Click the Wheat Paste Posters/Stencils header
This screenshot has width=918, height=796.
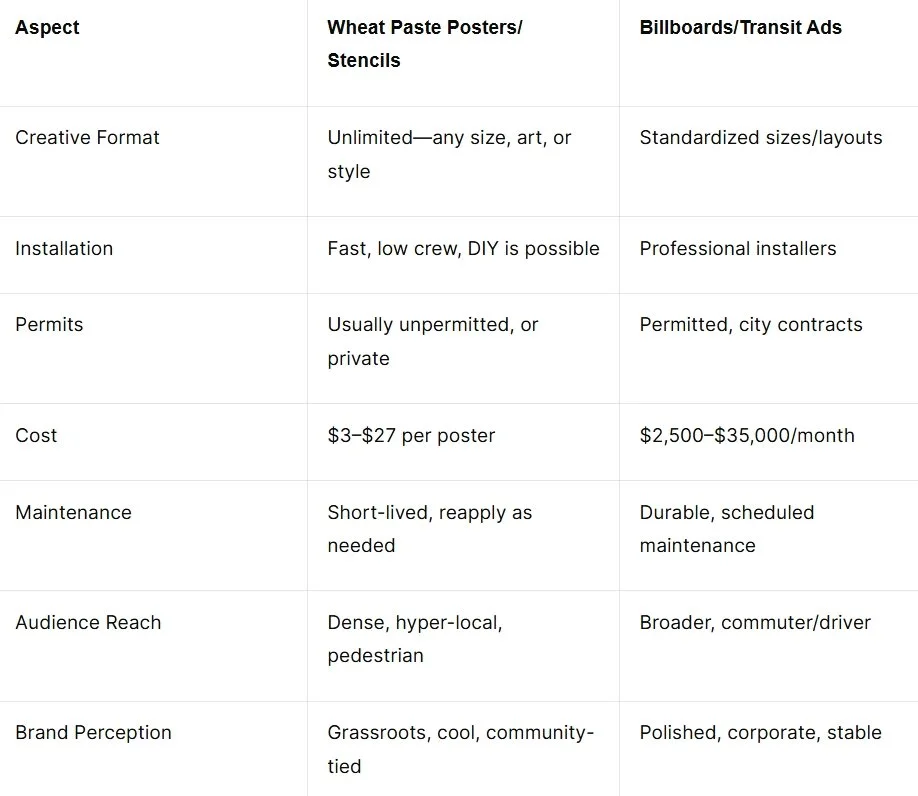[x=424, y=44]
